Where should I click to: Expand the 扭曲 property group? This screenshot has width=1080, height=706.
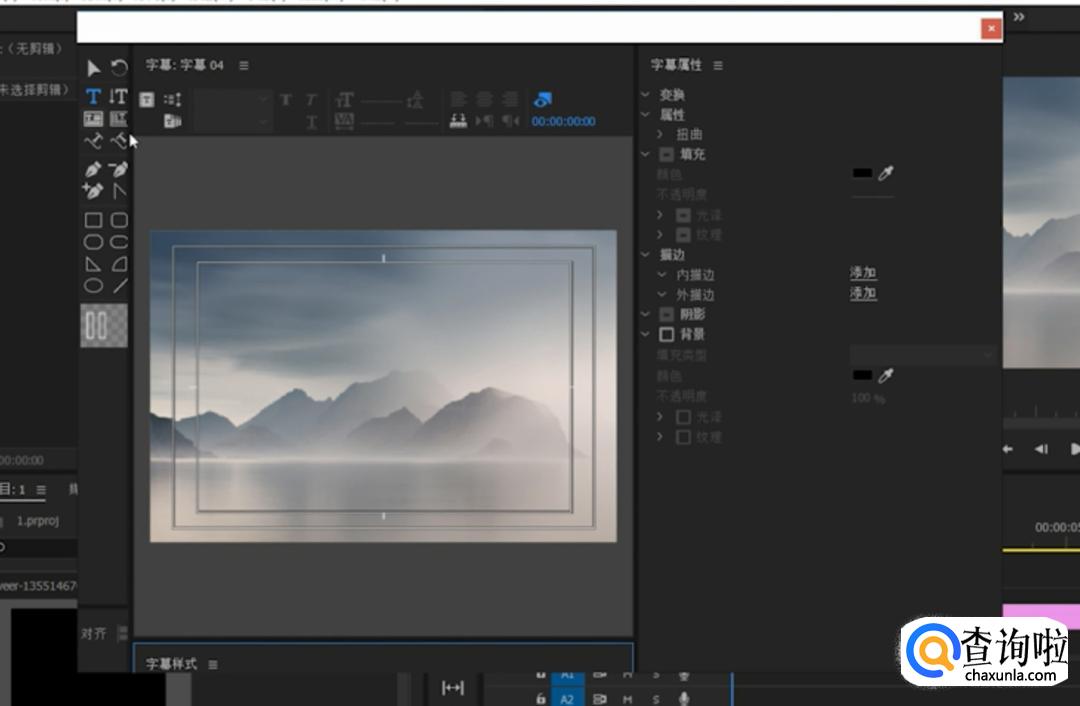pos(660,134)
